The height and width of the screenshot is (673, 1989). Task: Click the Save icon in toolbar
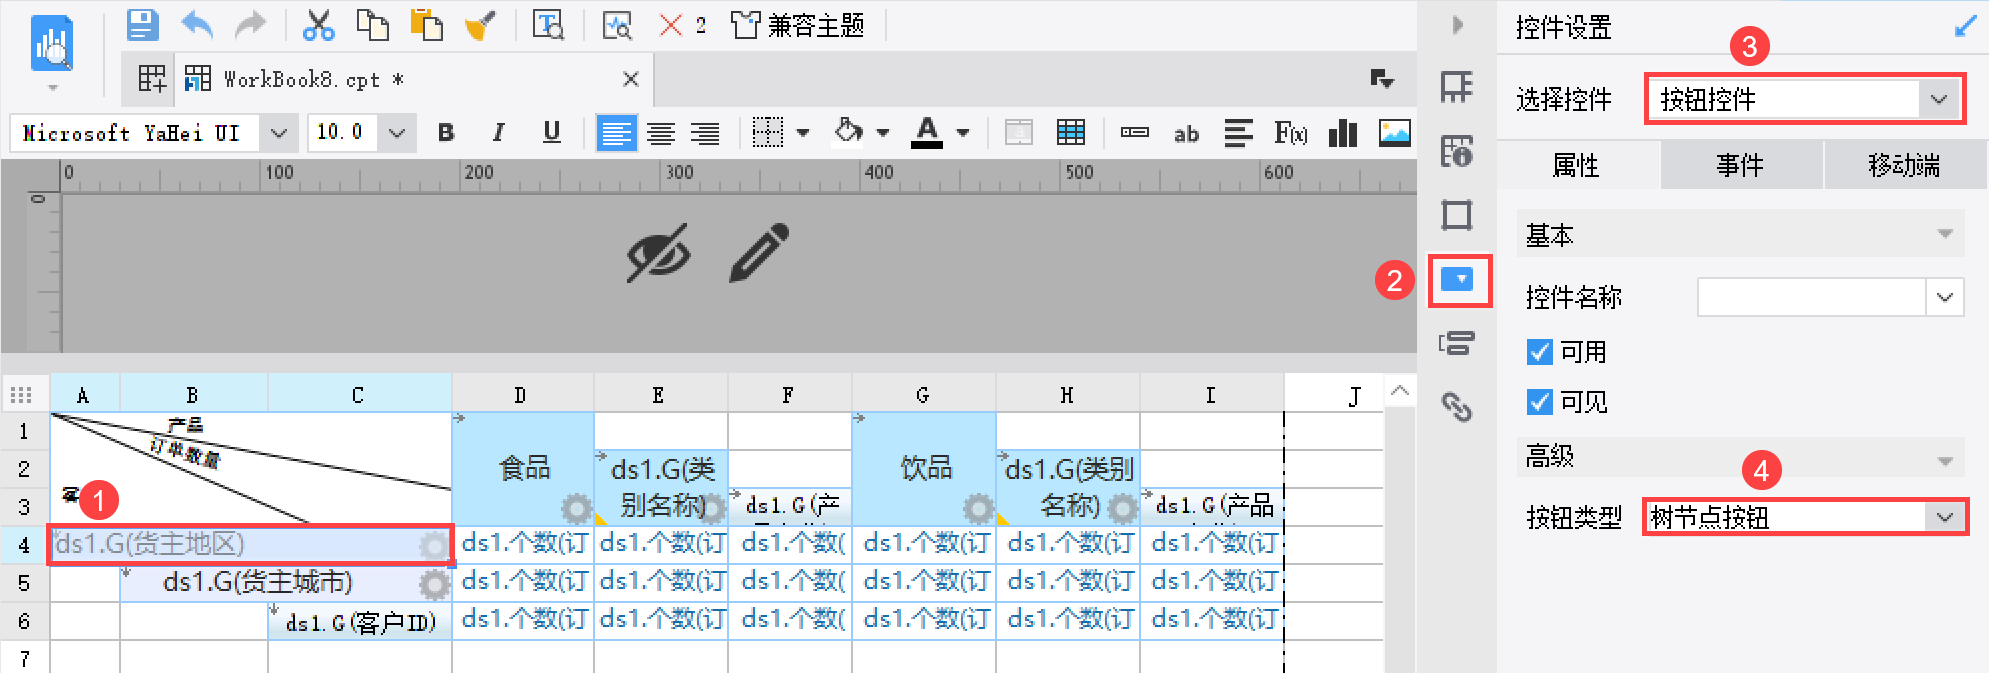(143, 25)
